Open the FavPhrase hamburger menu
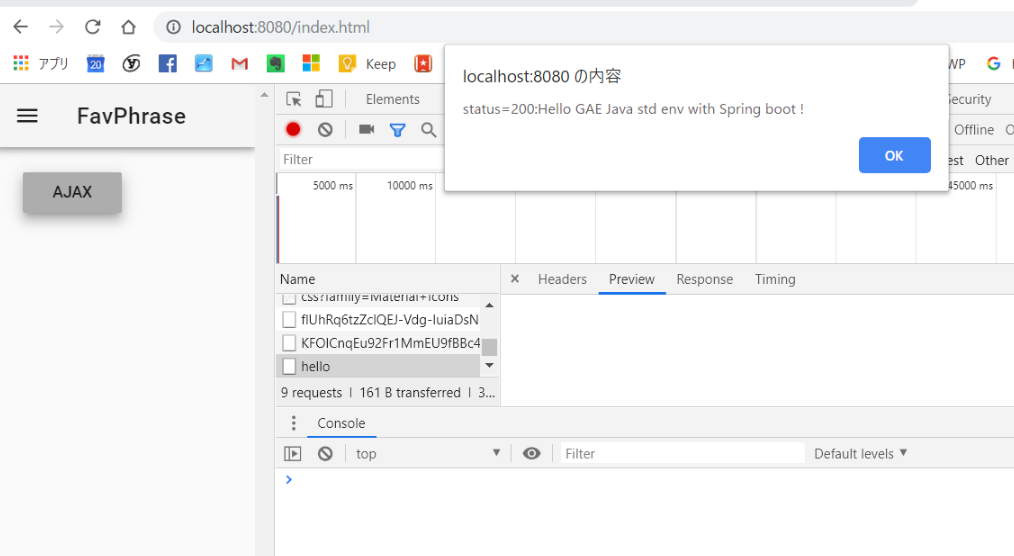Screen dimensions: 1014x556 [28, 116]
